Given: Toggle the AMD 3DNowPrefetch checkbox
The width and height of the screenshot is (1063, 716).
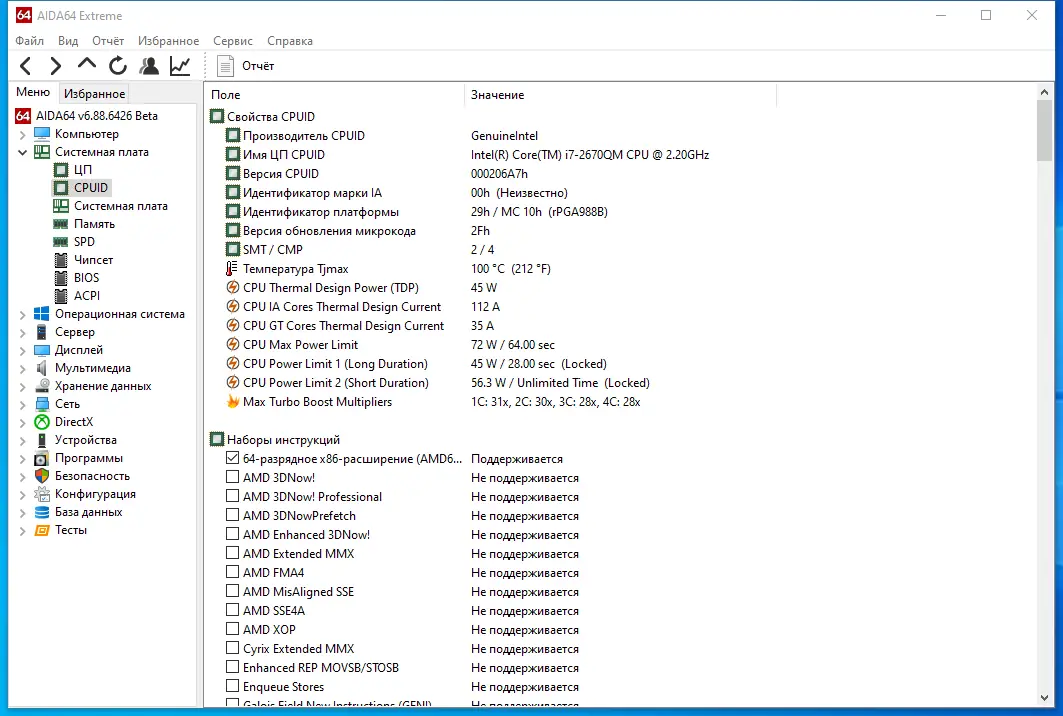Looking at the screenshot, I should [233, 515].
